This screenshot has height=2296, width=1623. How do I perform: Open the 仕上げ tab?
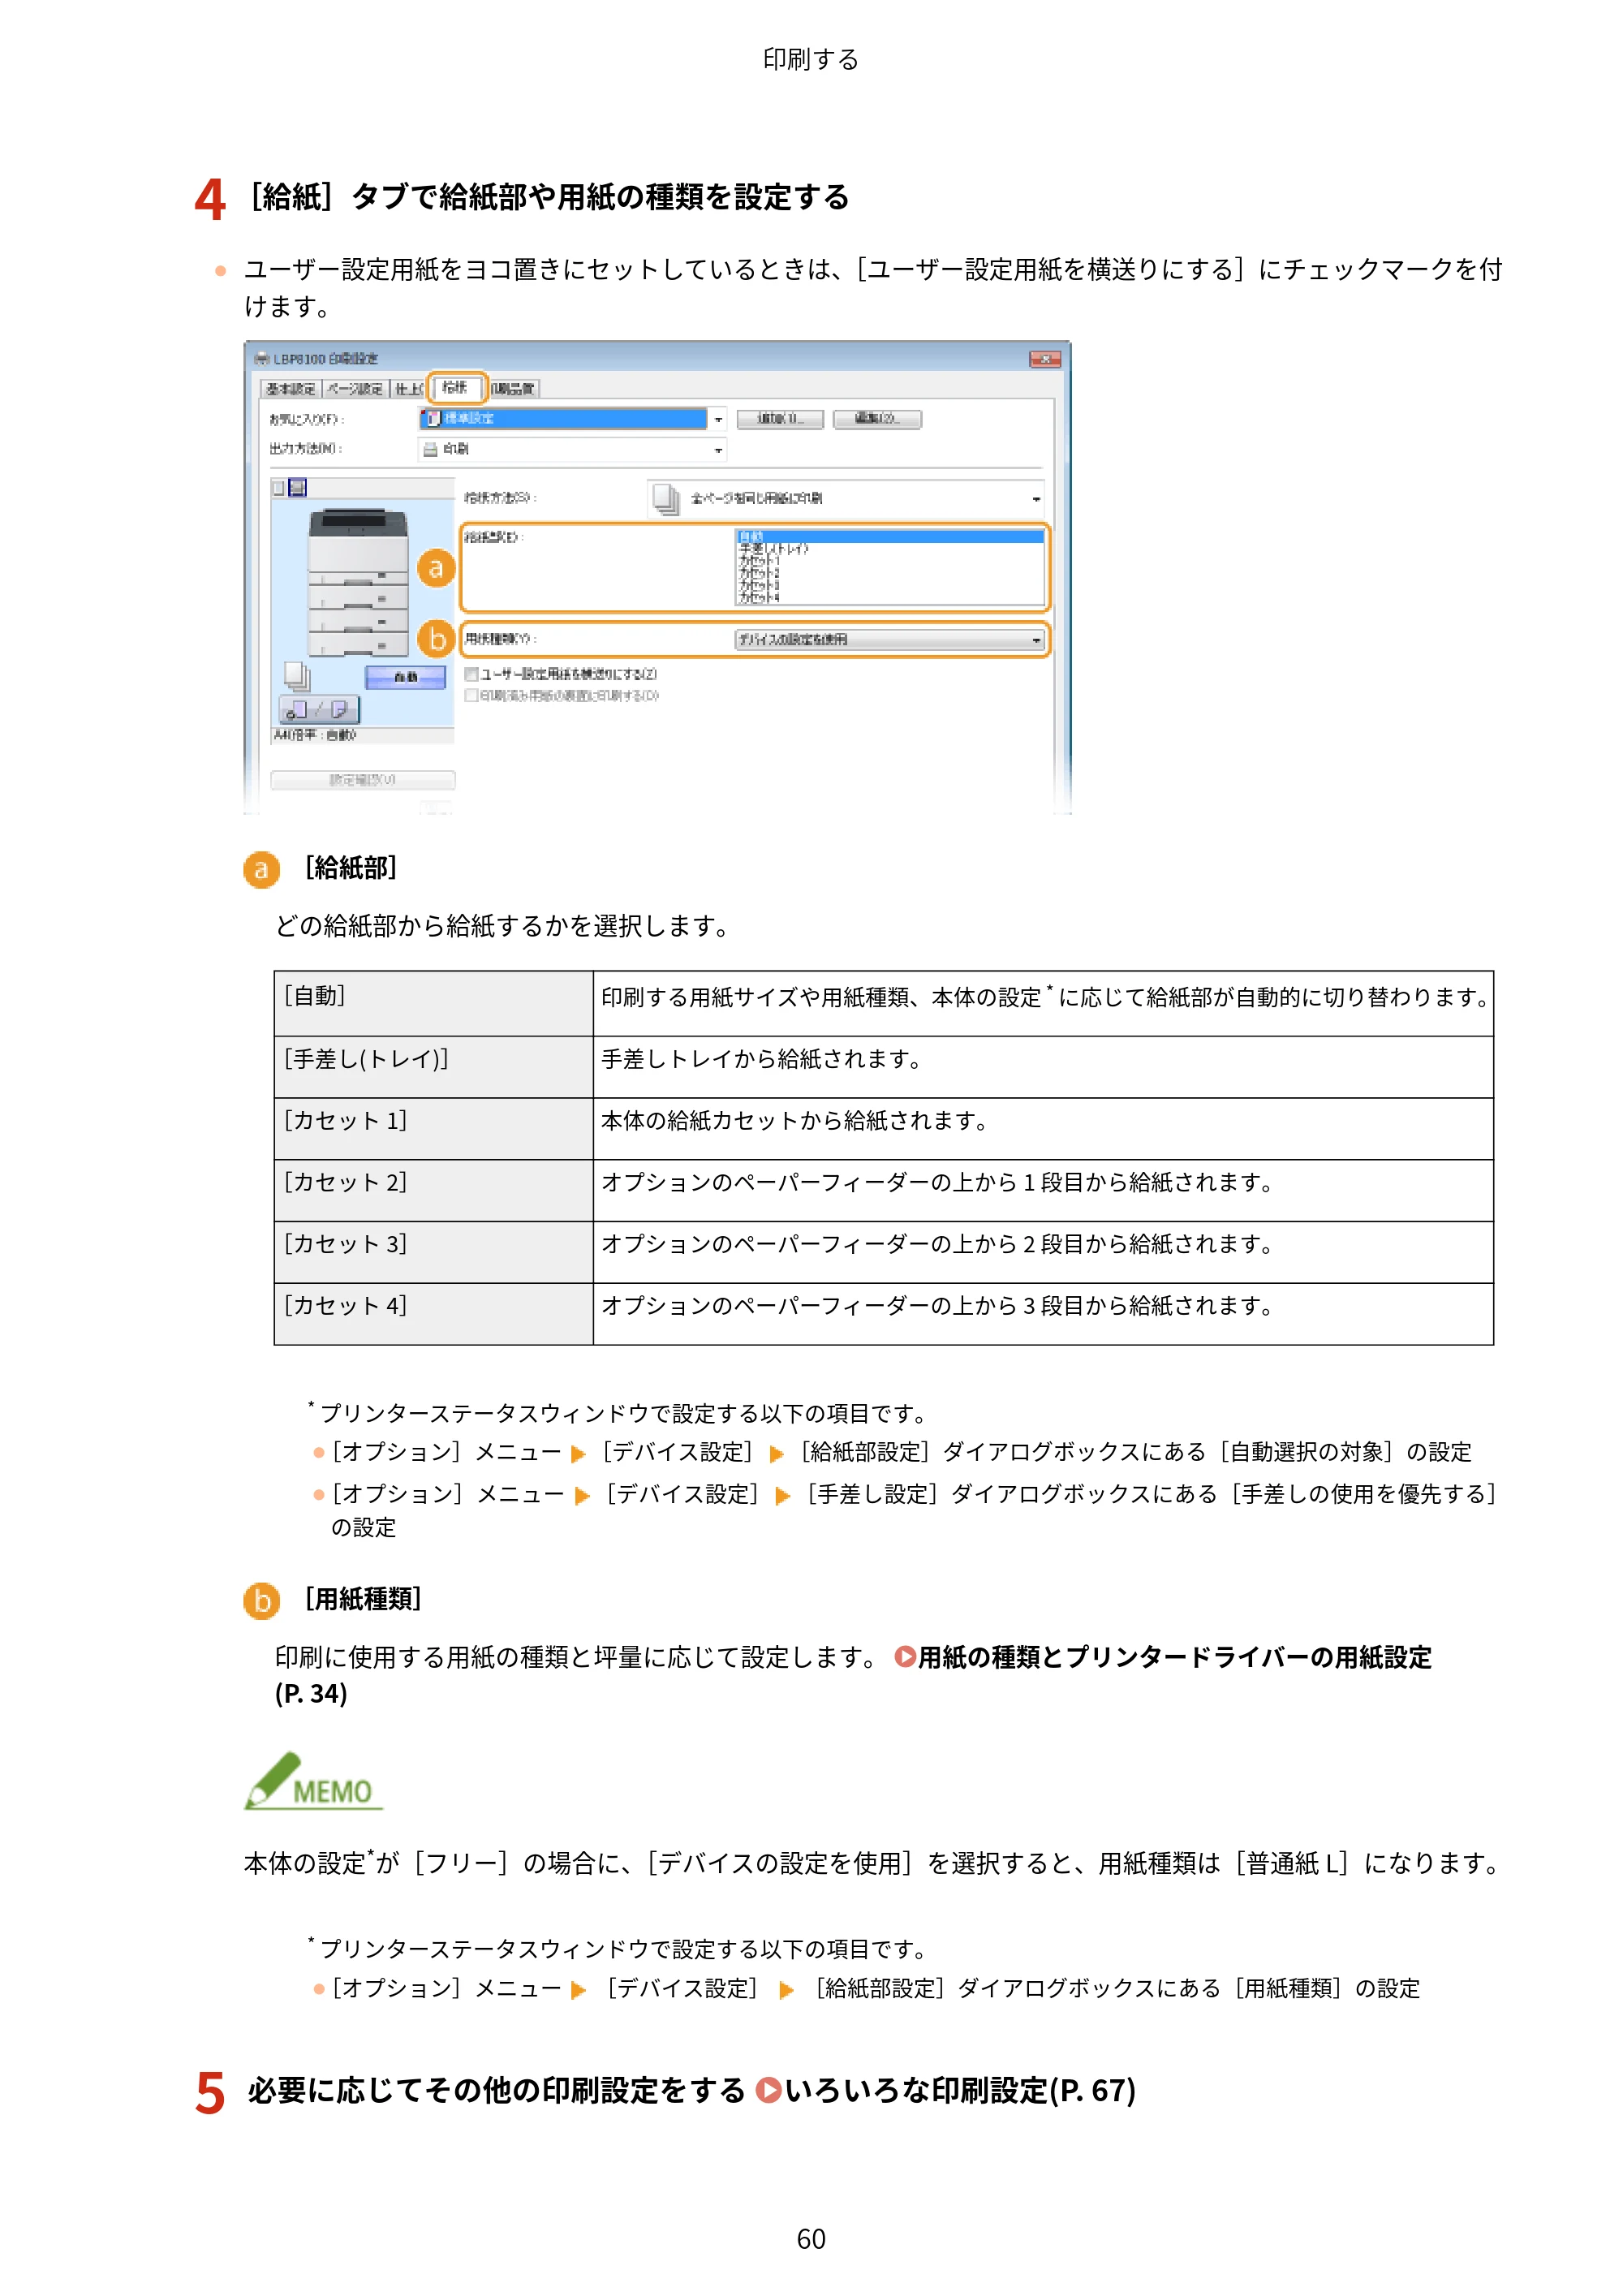408,389
